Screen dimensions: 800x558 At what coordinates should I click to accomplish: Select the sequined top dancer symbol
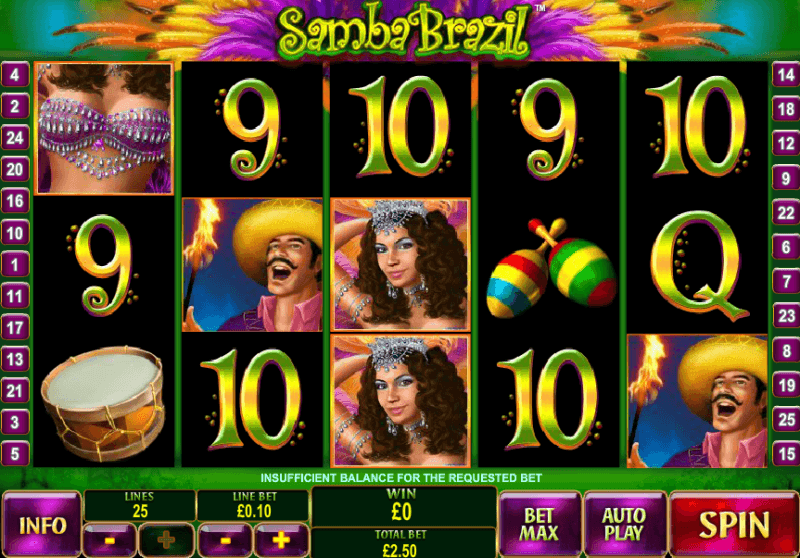104,129
